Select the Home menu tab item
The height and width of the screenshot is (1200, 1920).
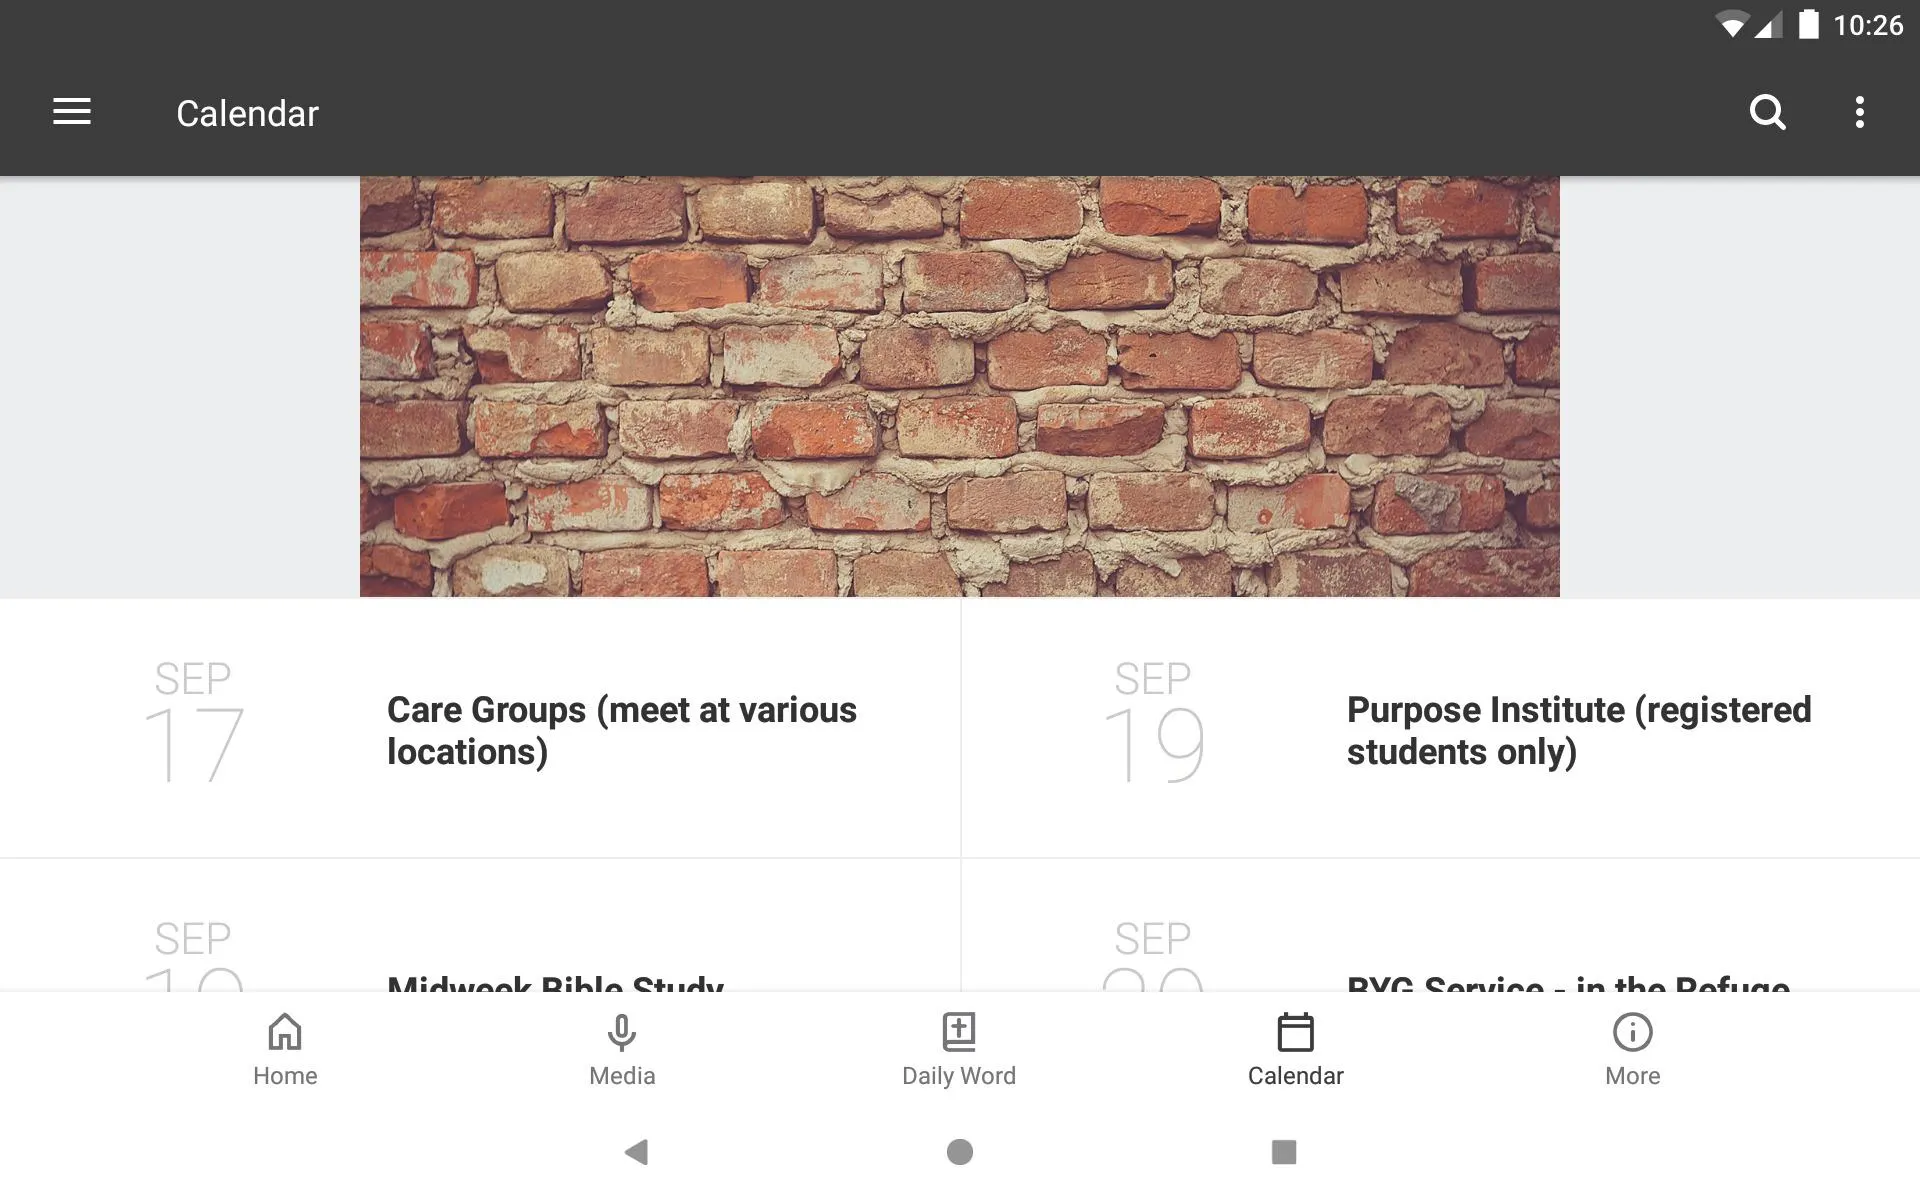[x=283, y=1047]
